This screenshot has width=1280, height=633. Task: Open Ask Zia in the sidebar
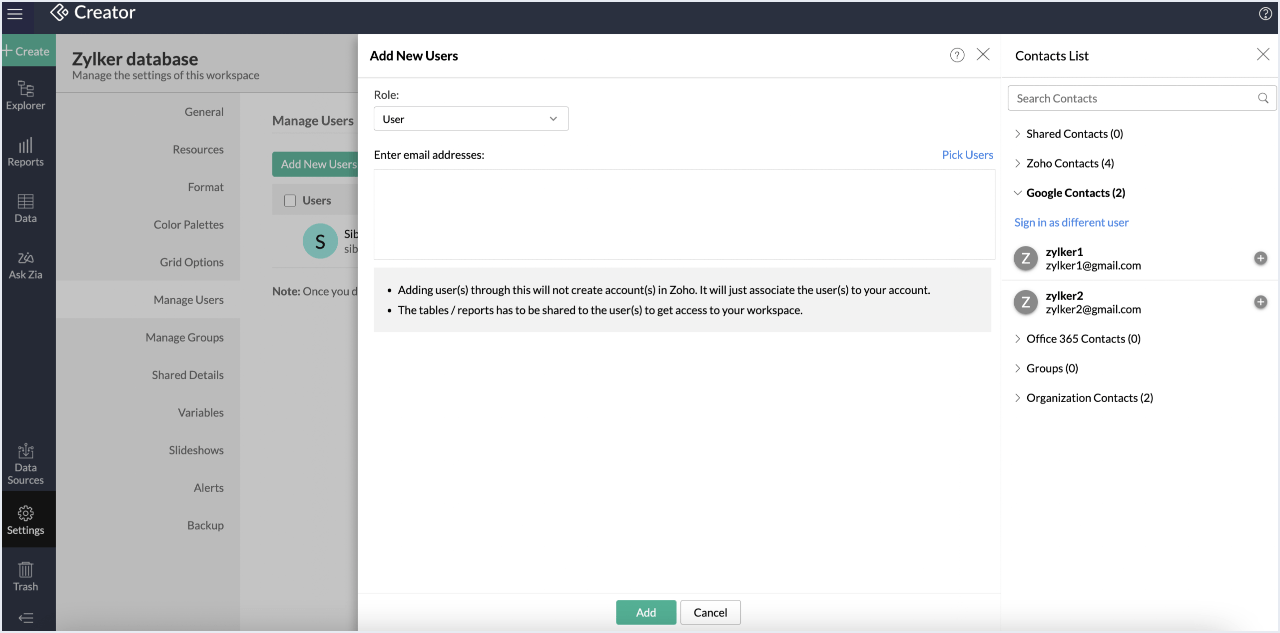pos(26,264)
